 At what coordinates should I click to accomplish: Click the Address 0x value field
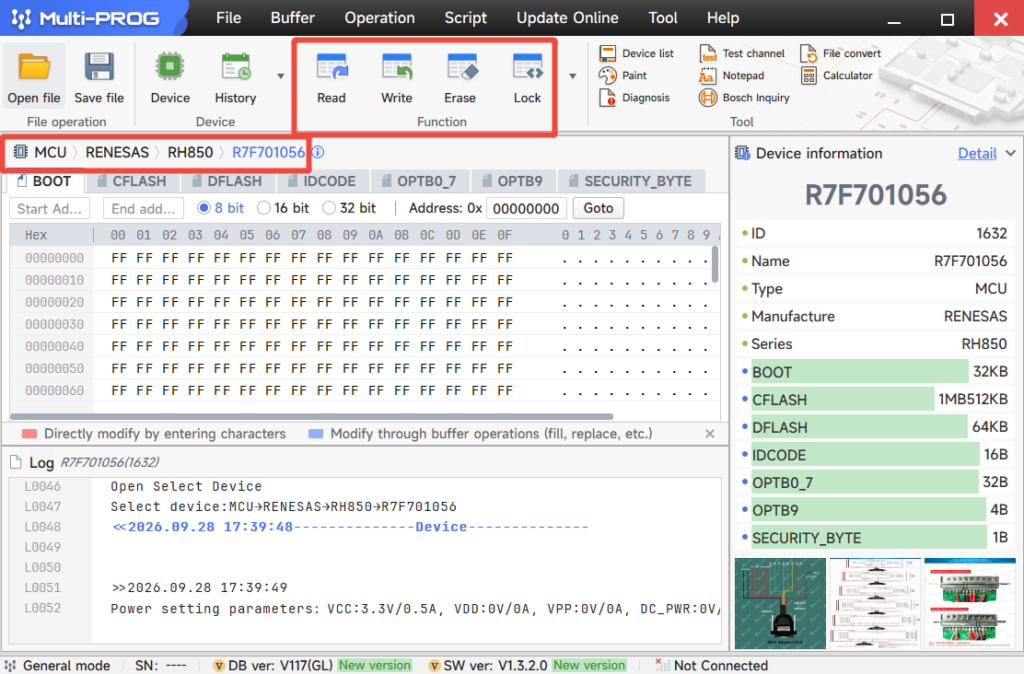(x=526, y=209)
